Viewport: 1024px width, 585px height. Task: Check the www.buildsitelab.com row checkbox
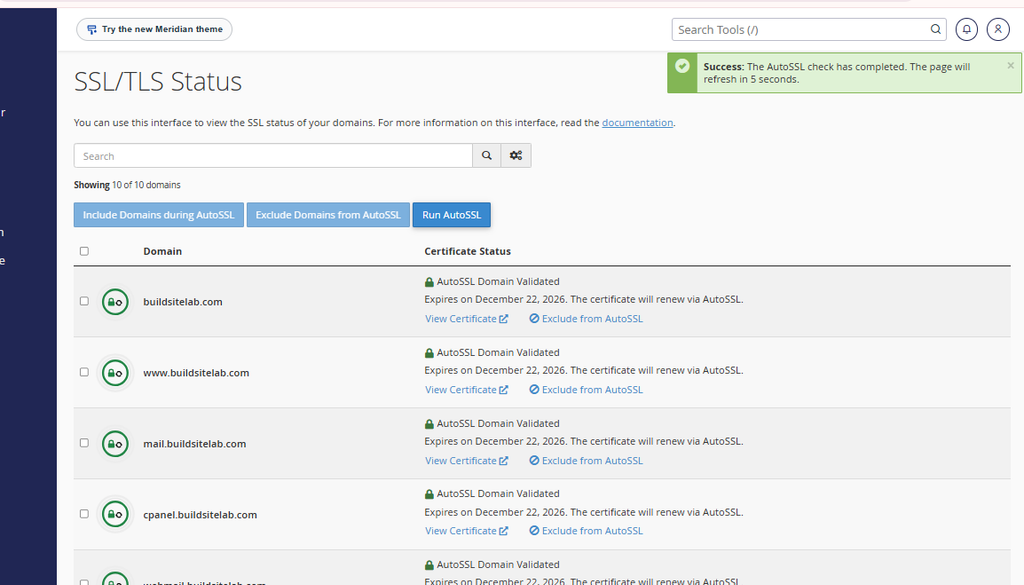coord(84,372)
